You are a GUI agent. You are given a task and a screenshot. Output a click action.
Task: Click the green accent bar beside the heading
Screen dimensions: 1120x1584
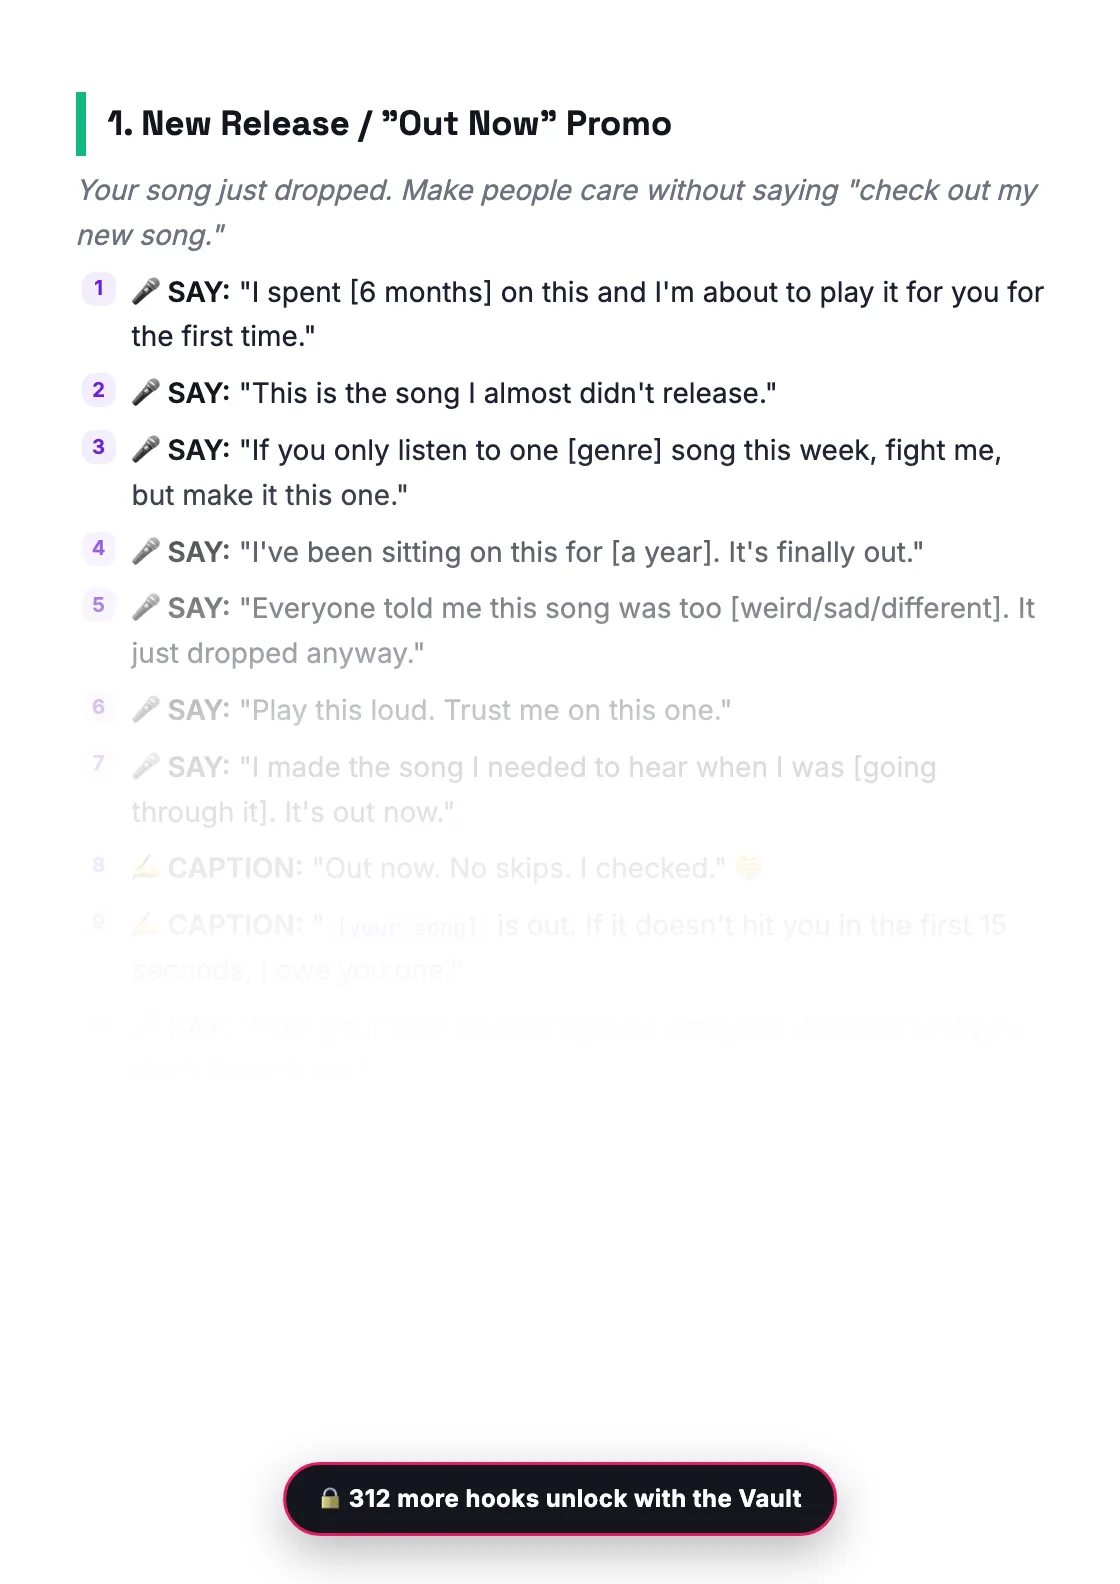coord(81,124)
